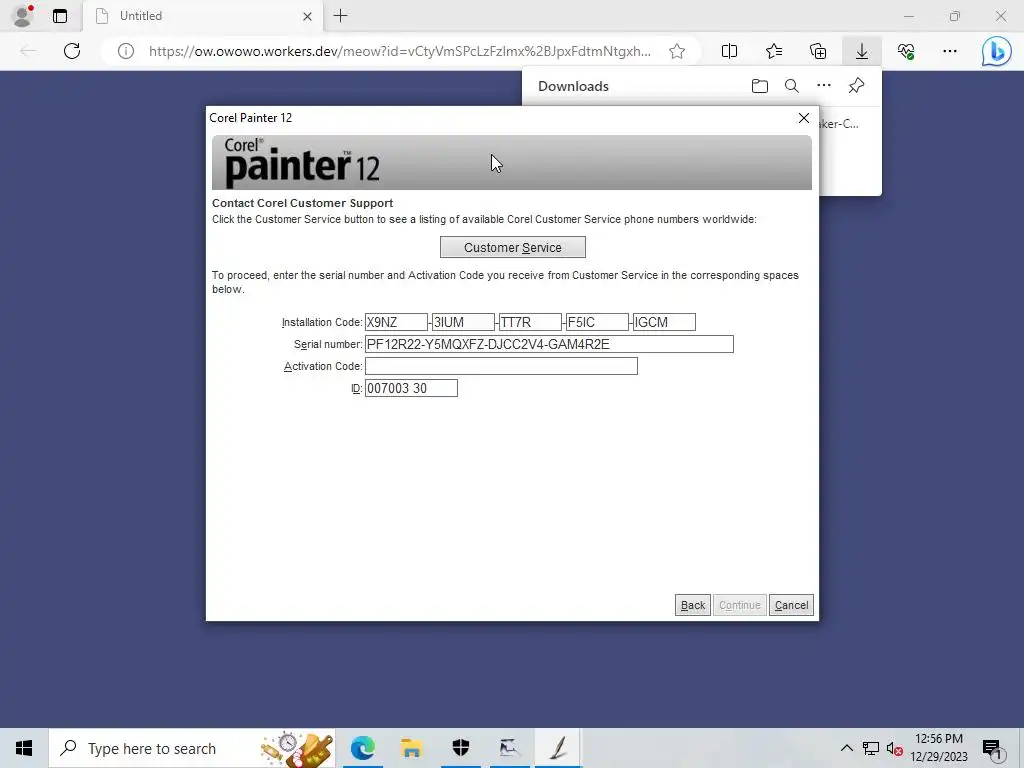View site information icon in address bar

(x=125, y=51)
